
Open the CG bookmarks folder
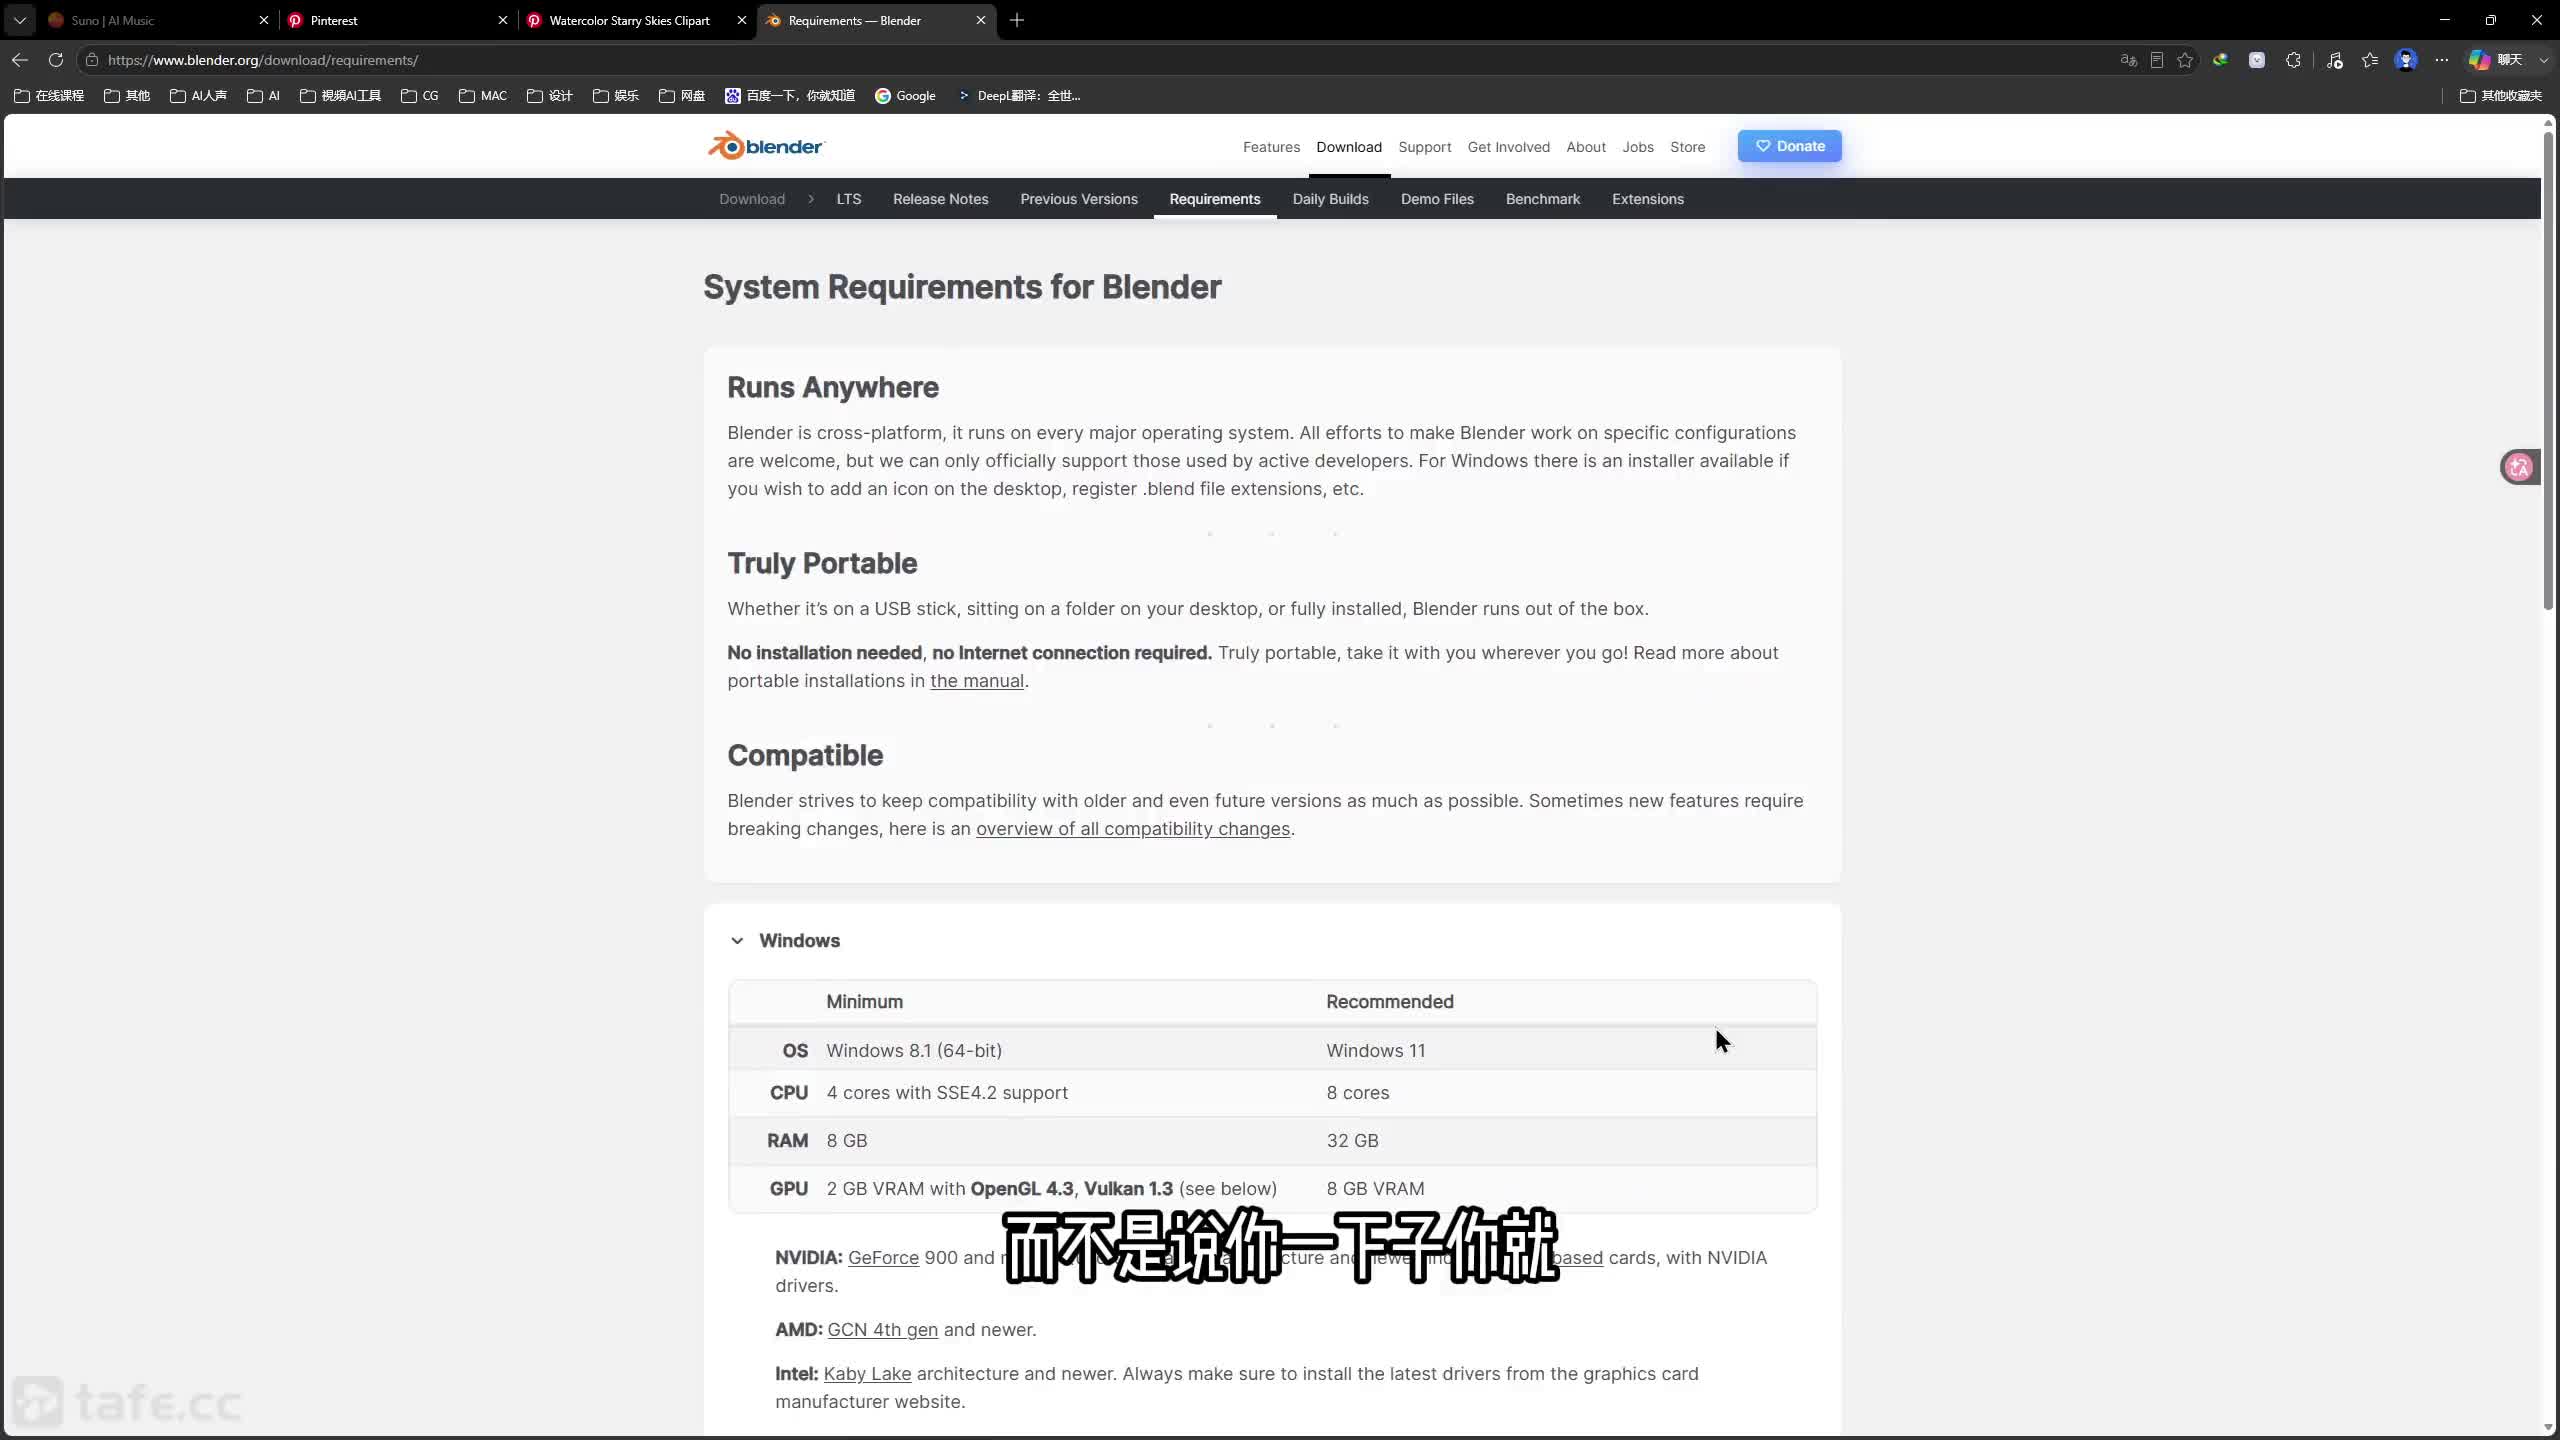pyautogui.click(x=420, y=96)
